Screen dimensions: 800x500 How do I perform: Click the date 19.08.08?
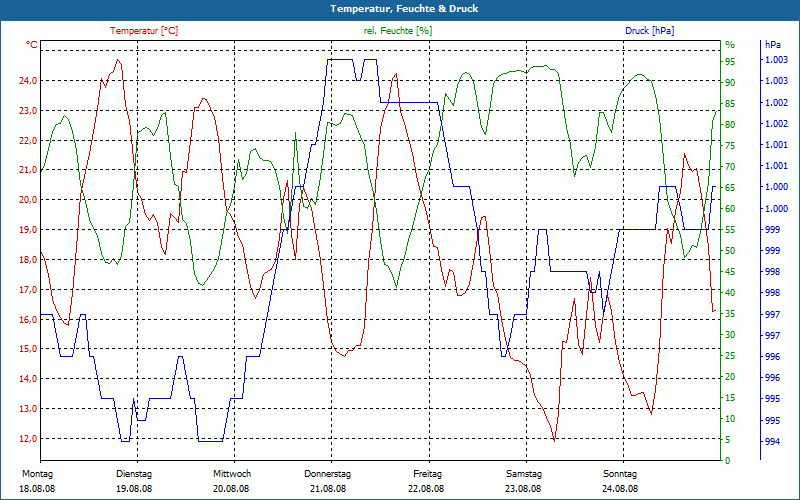(x=134, y=489)
